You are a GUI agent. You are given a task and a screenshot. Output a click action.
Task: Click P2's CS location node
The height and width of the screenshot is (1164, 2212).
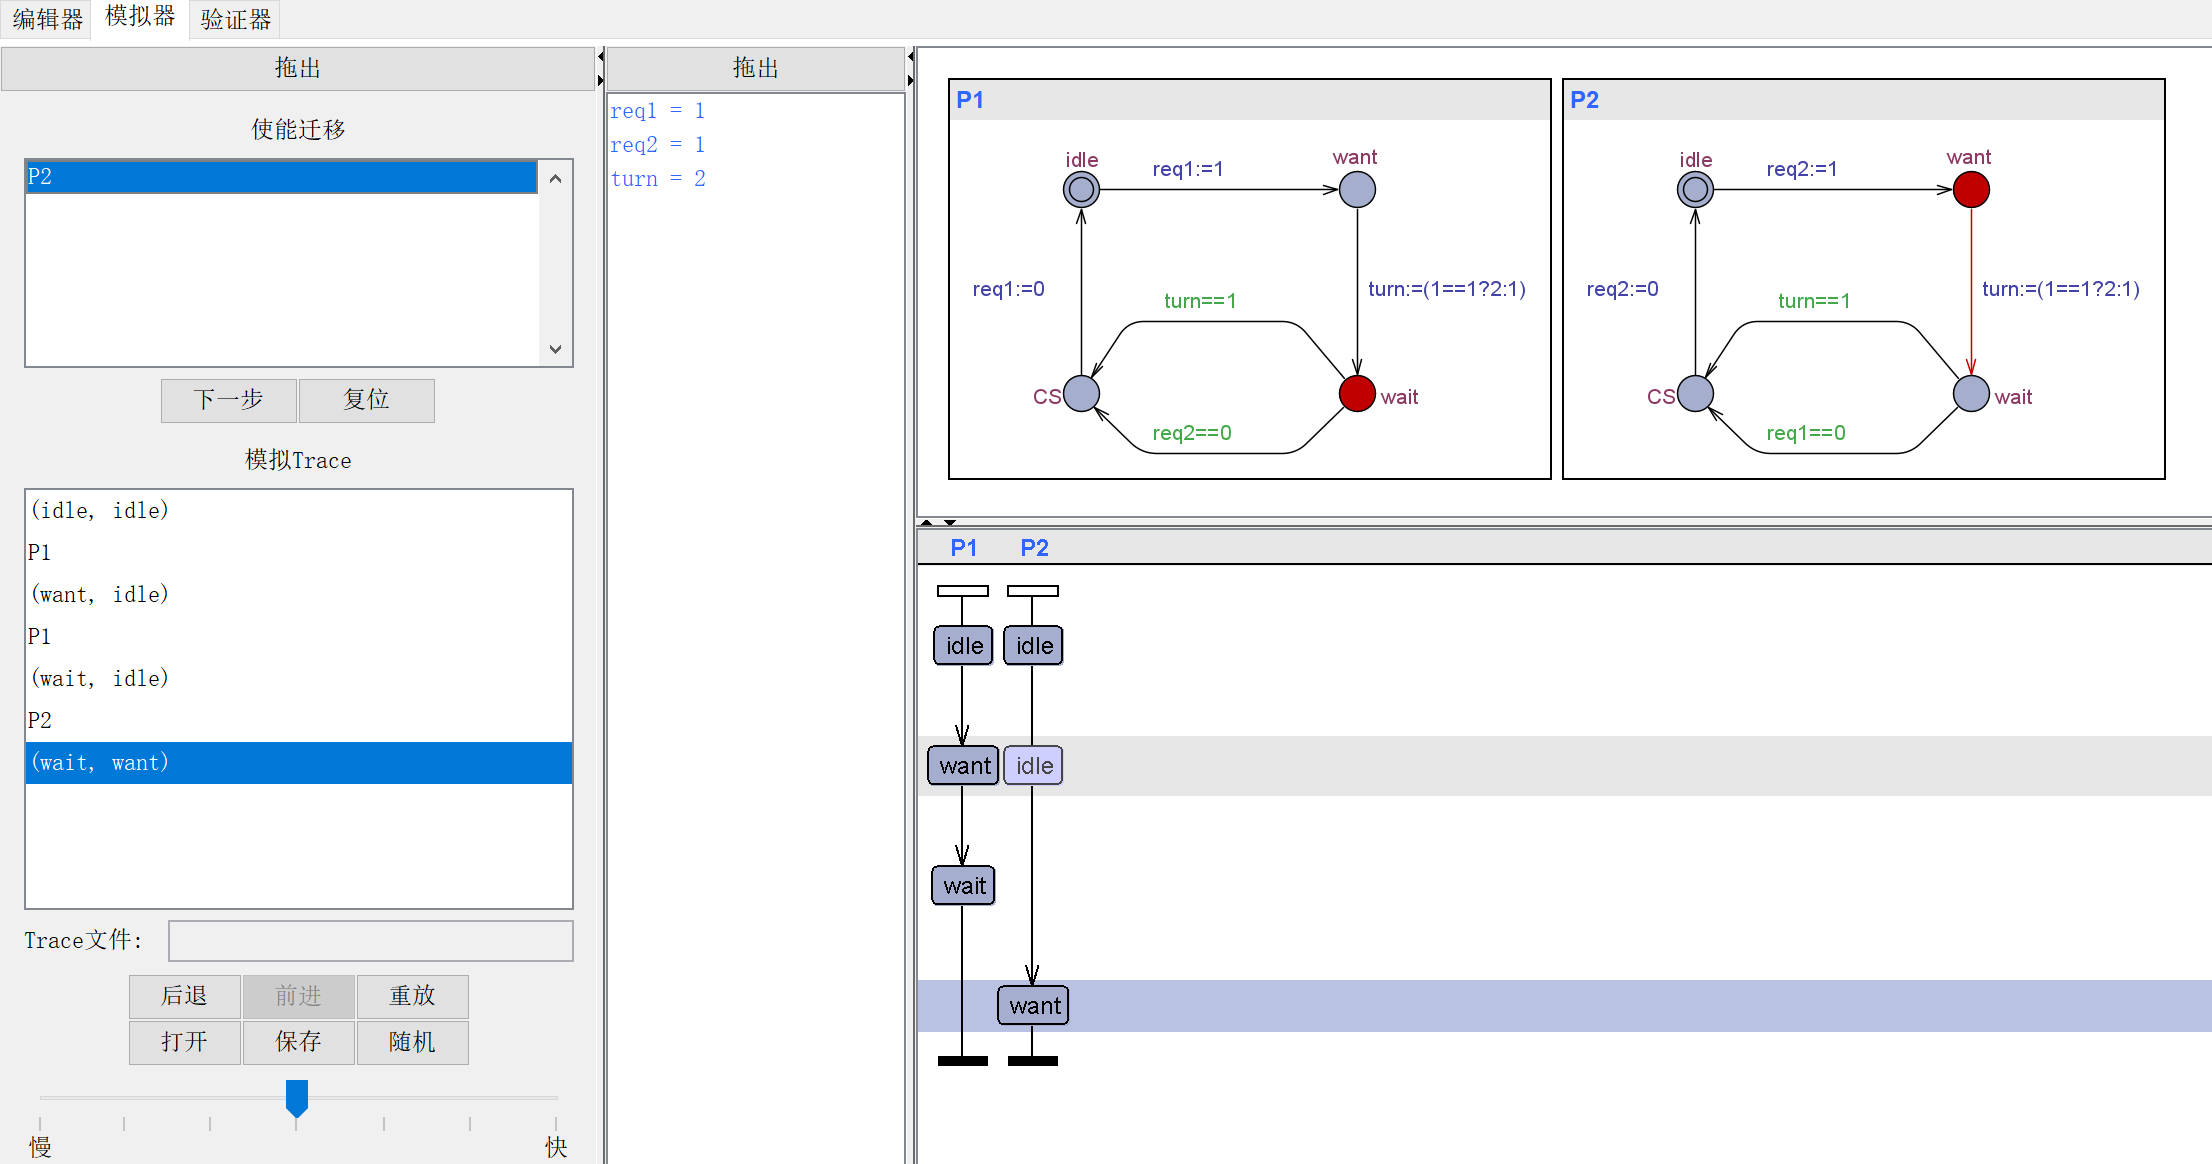(1695, 393)
